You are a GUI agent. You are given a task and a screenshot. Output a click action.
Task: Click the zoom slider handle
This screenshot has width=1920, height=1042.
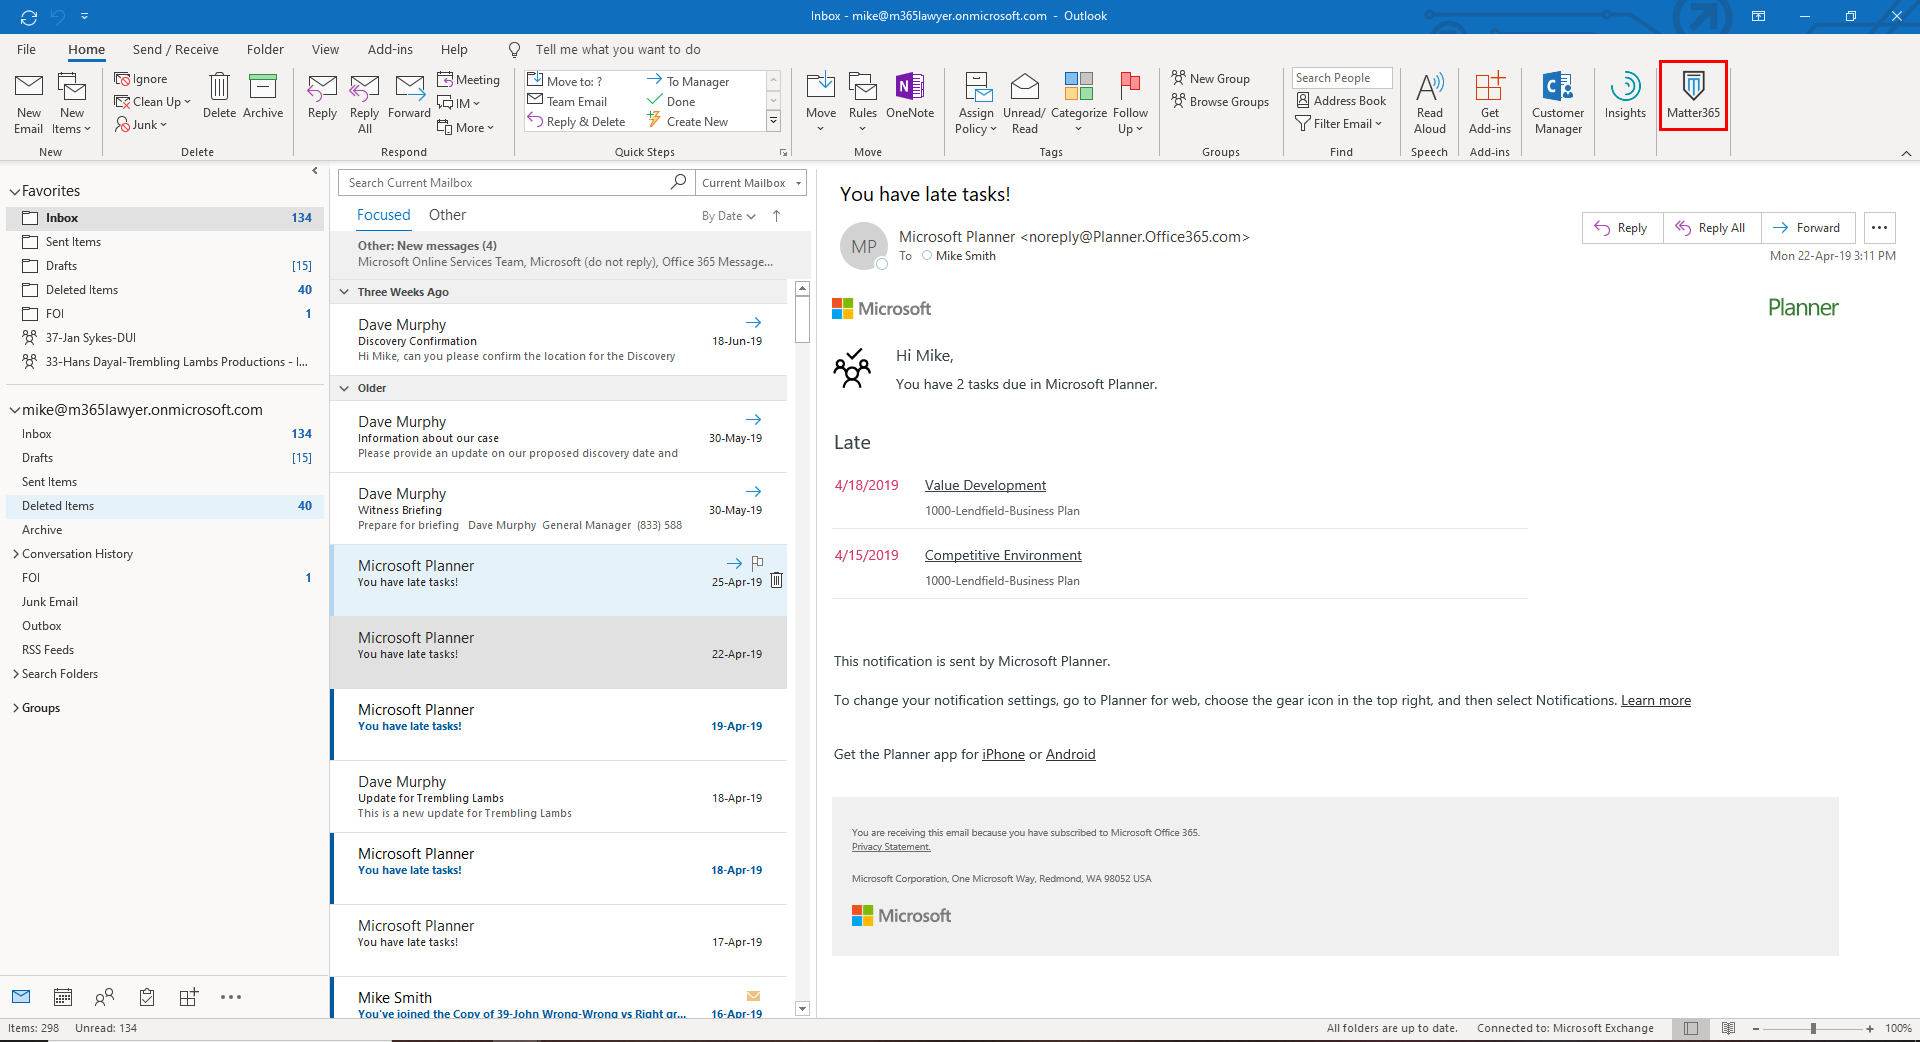coord(1813,1028)
